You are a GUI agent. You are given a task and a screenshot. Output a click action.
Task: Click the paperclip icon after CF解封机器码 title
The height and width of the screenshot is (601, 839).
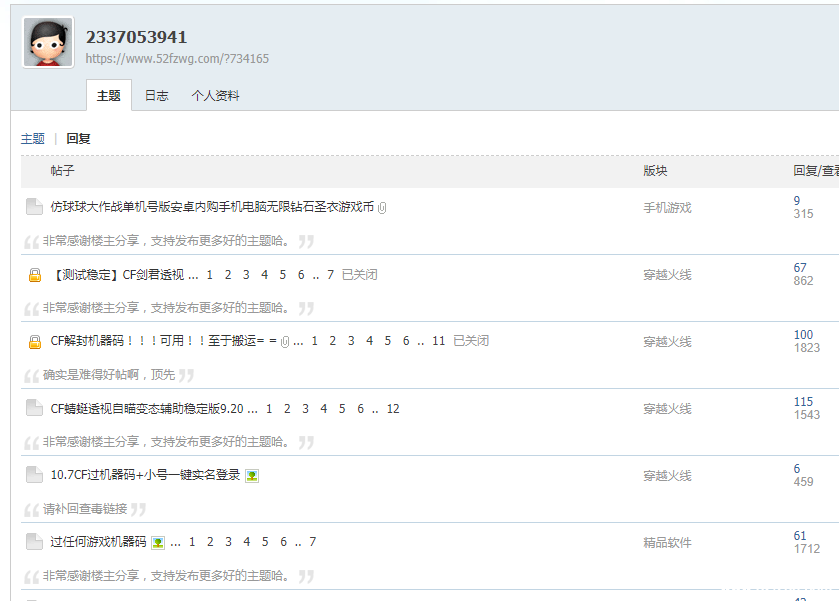point(285,341)
